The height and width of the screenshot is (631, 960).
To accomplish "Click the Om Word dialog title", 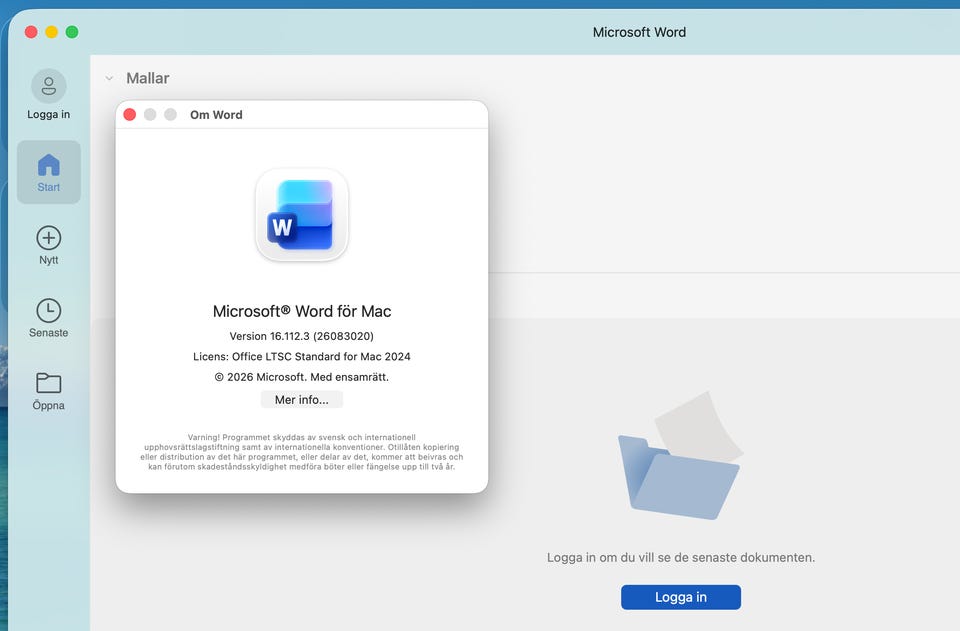I will point(216,114).
